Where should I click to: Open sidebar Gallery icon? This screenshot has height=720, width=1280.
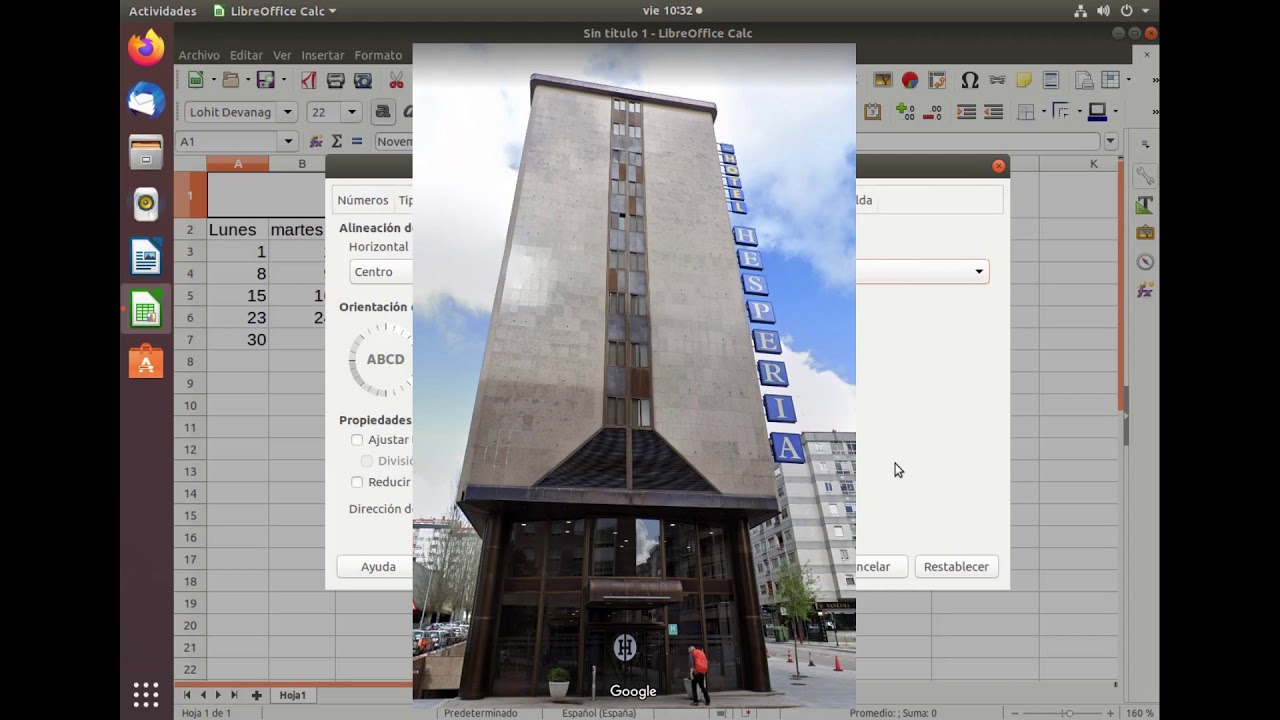[1145, 233]
